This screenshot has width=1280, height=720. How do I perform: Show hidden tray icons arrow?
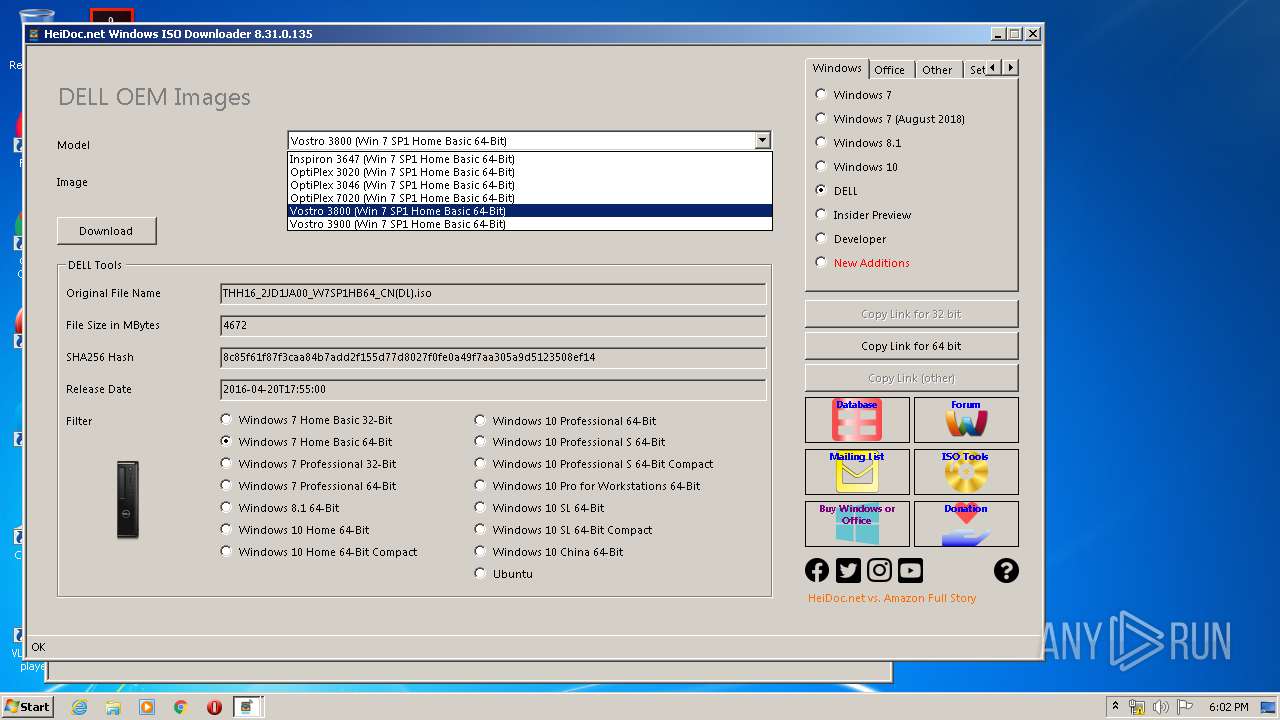(x=1115, y=707)
